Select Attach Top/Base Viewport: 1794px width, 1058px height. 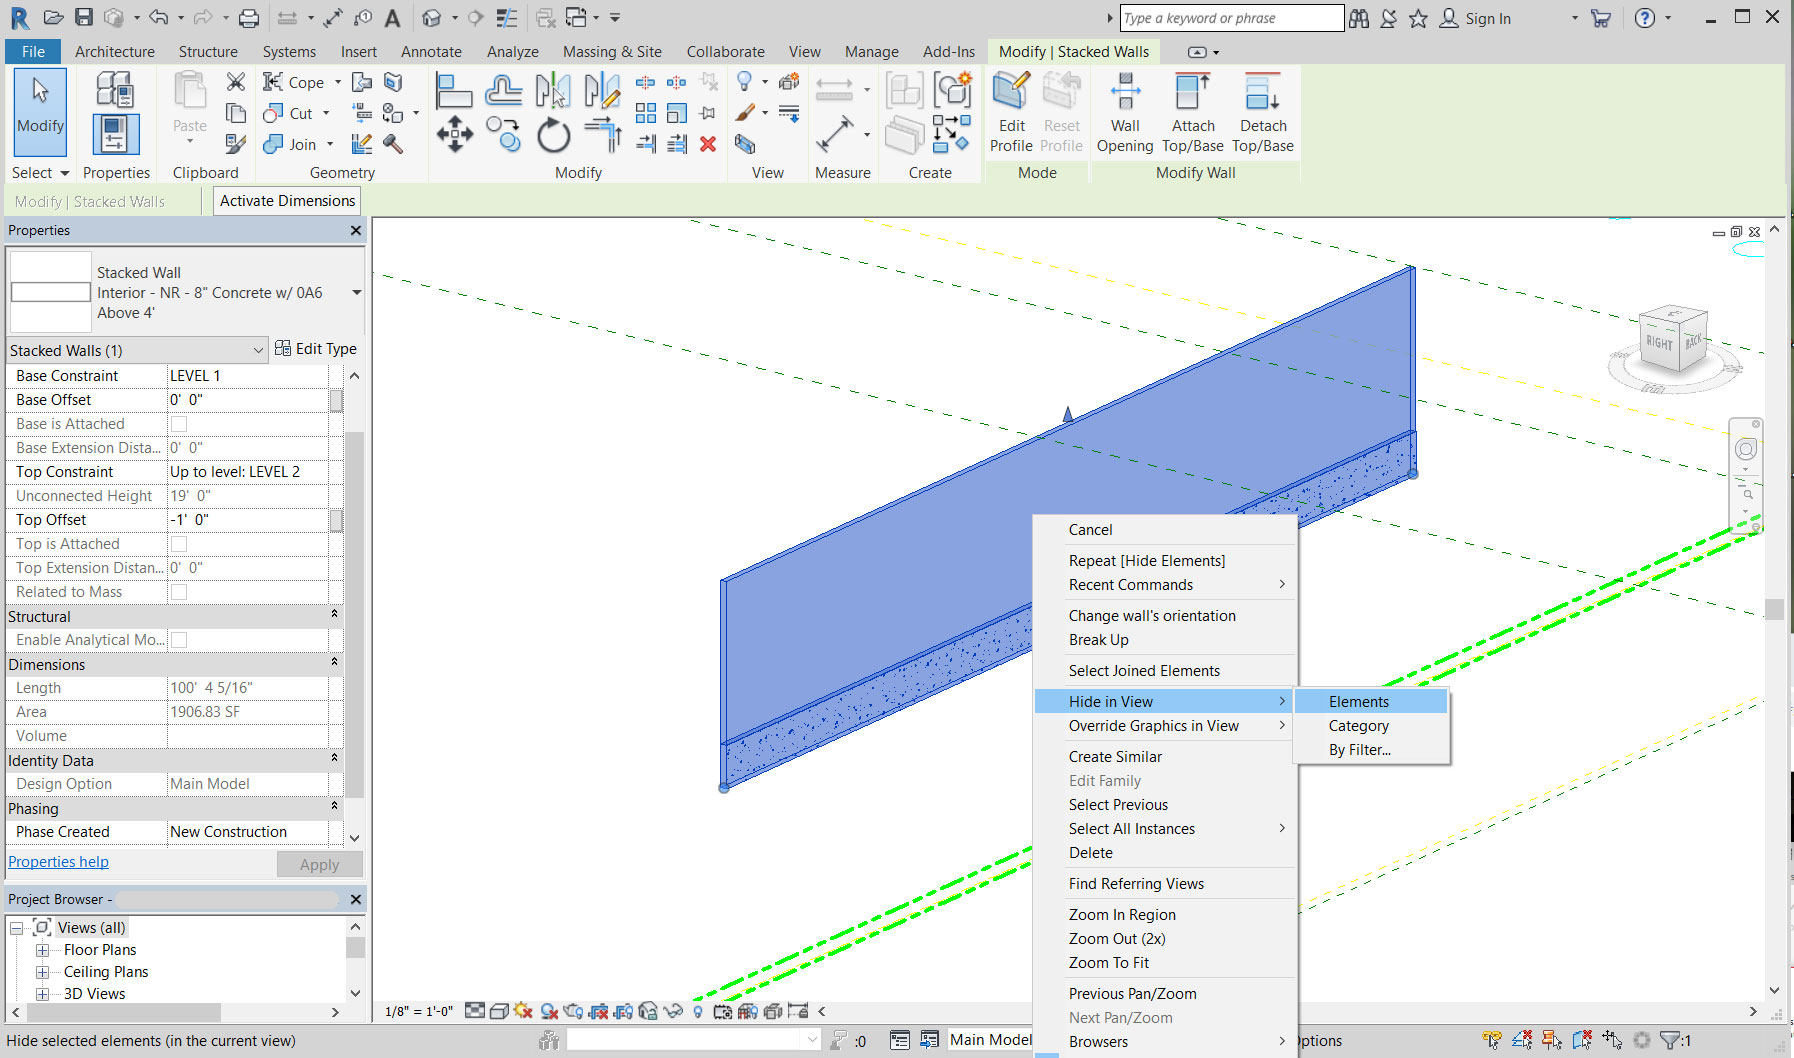[x=1192, y=110]
